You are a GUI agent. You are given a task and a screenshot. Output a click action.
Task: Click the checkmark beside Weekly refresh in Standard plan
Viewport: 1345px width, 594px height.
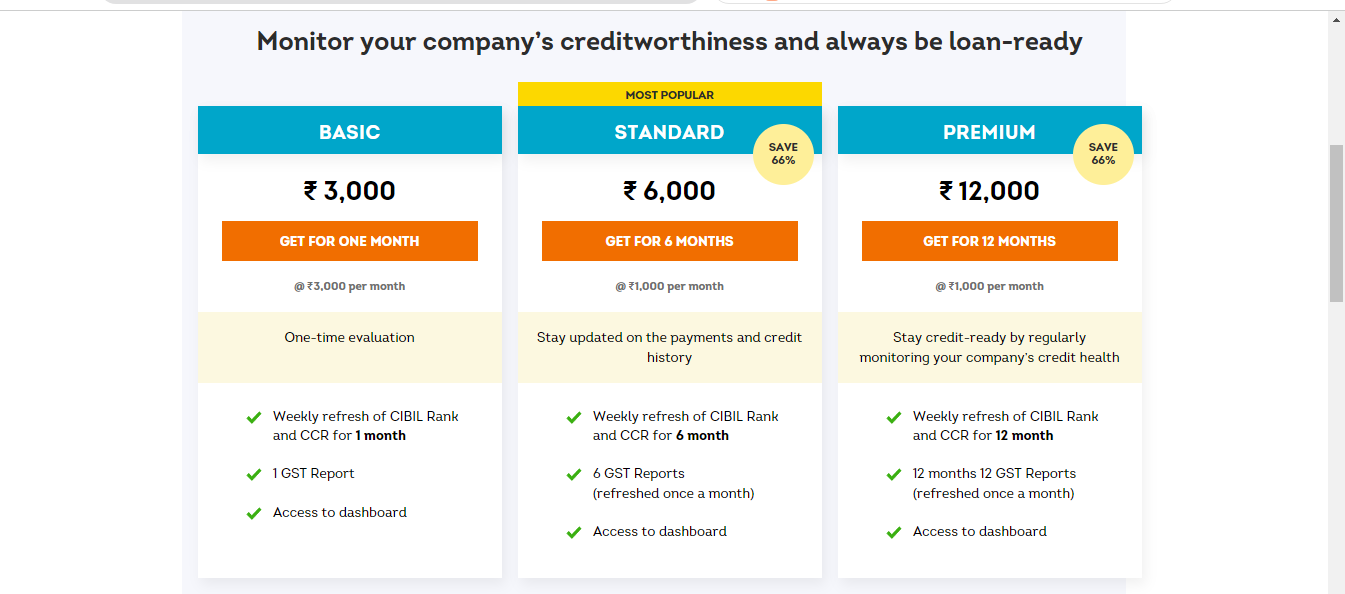tap(573, 417)
